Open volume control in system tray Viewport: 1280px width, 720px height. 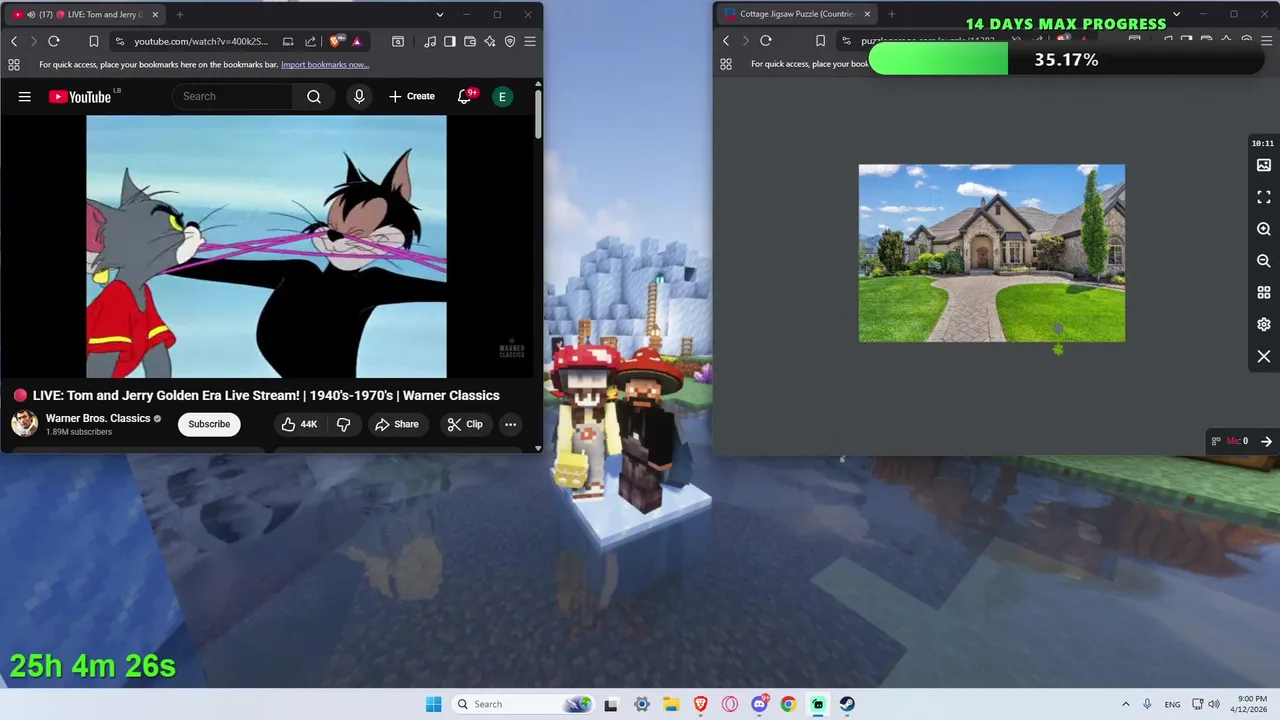click(x=1214, y=704)
